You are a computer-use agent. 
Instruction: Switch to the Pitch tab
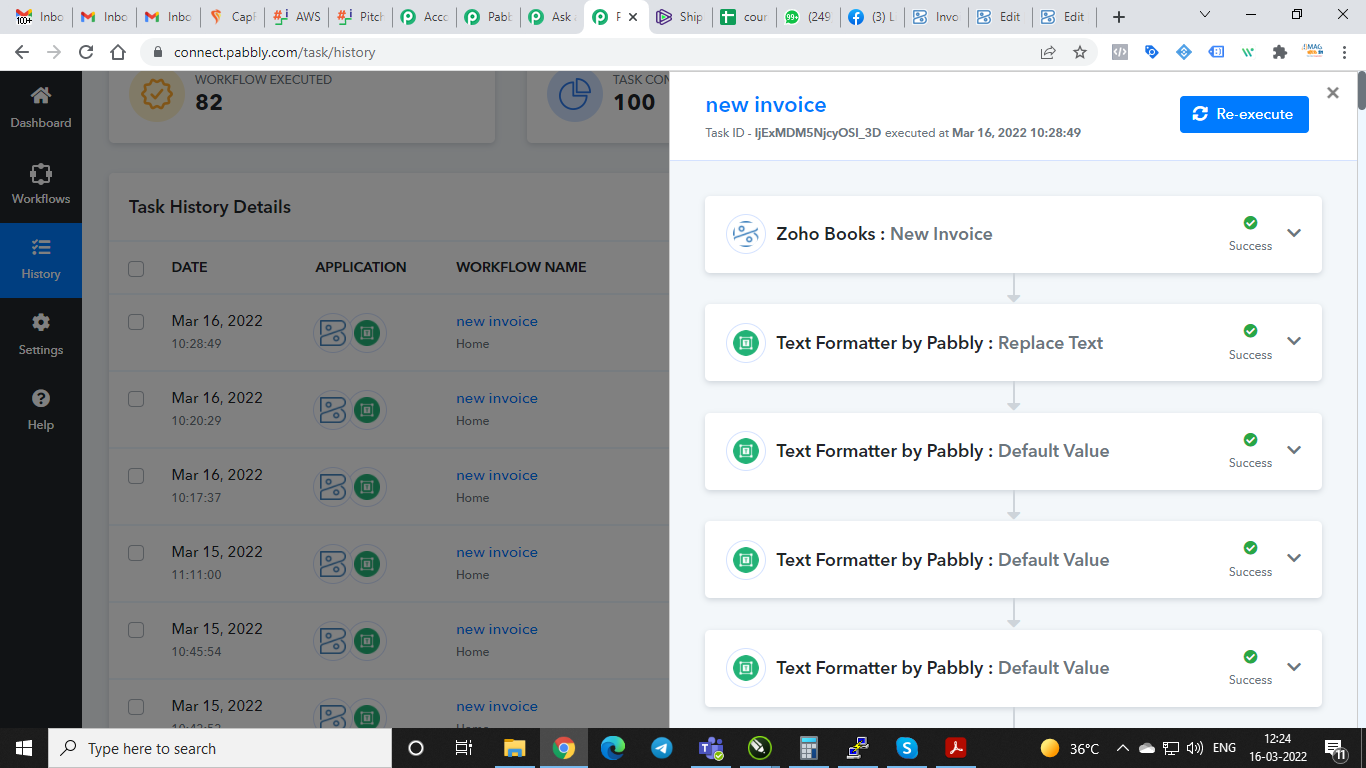click(361, 17)
